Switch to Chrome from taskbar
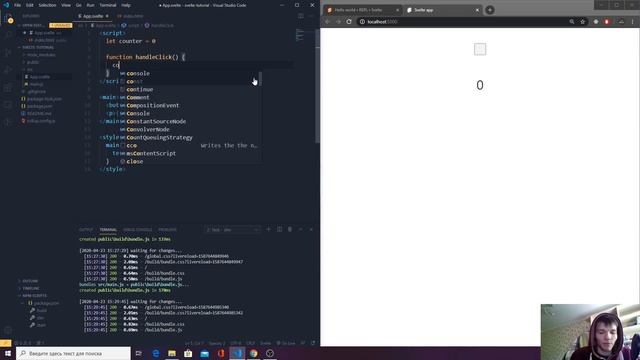The height and width of the screenshot is (360, 640). (253, 353)
